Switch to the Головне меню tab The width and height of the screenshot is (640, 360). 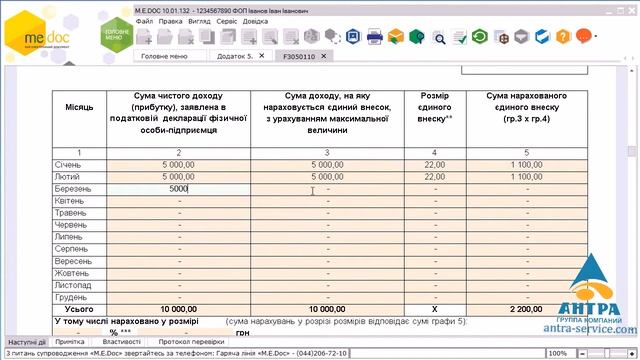click(170, 56)
